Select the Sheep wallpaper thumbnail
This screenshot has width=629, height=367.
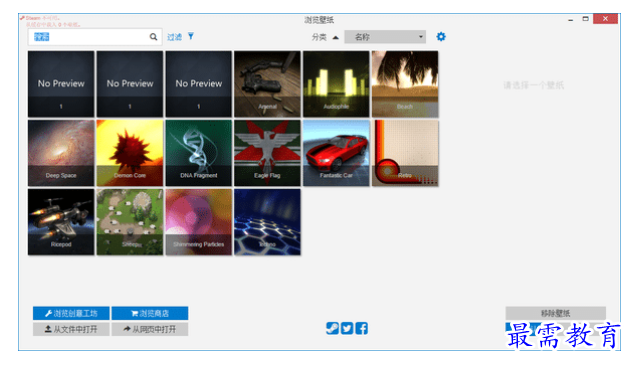click(x=130, y=222)
